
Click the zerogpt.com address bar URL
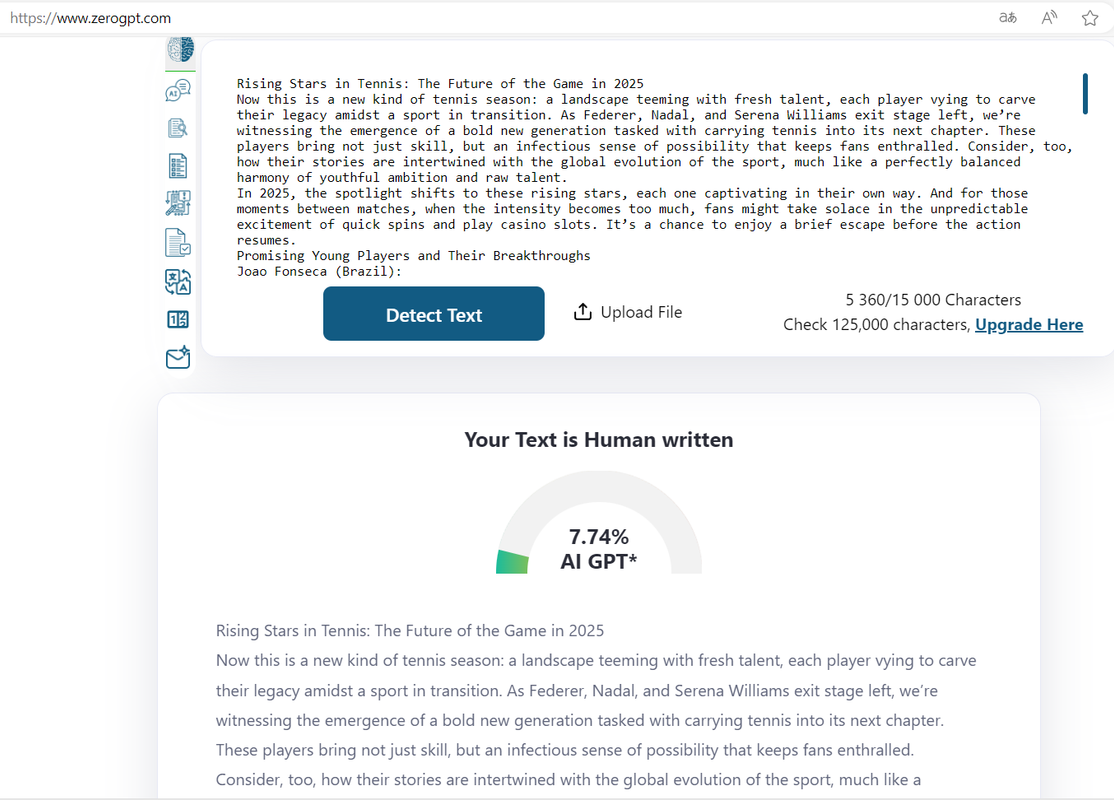(90, 18)
